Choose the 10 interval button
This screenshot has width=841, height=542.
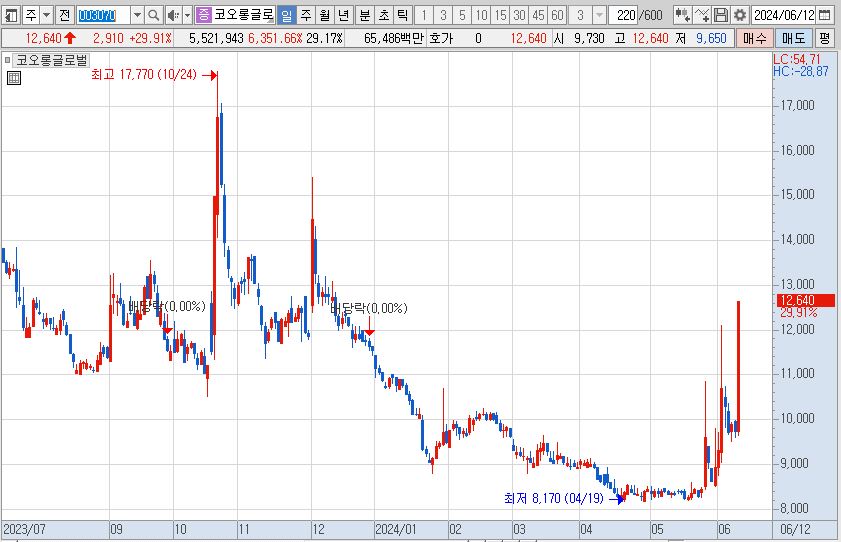[x=482, y=15]
